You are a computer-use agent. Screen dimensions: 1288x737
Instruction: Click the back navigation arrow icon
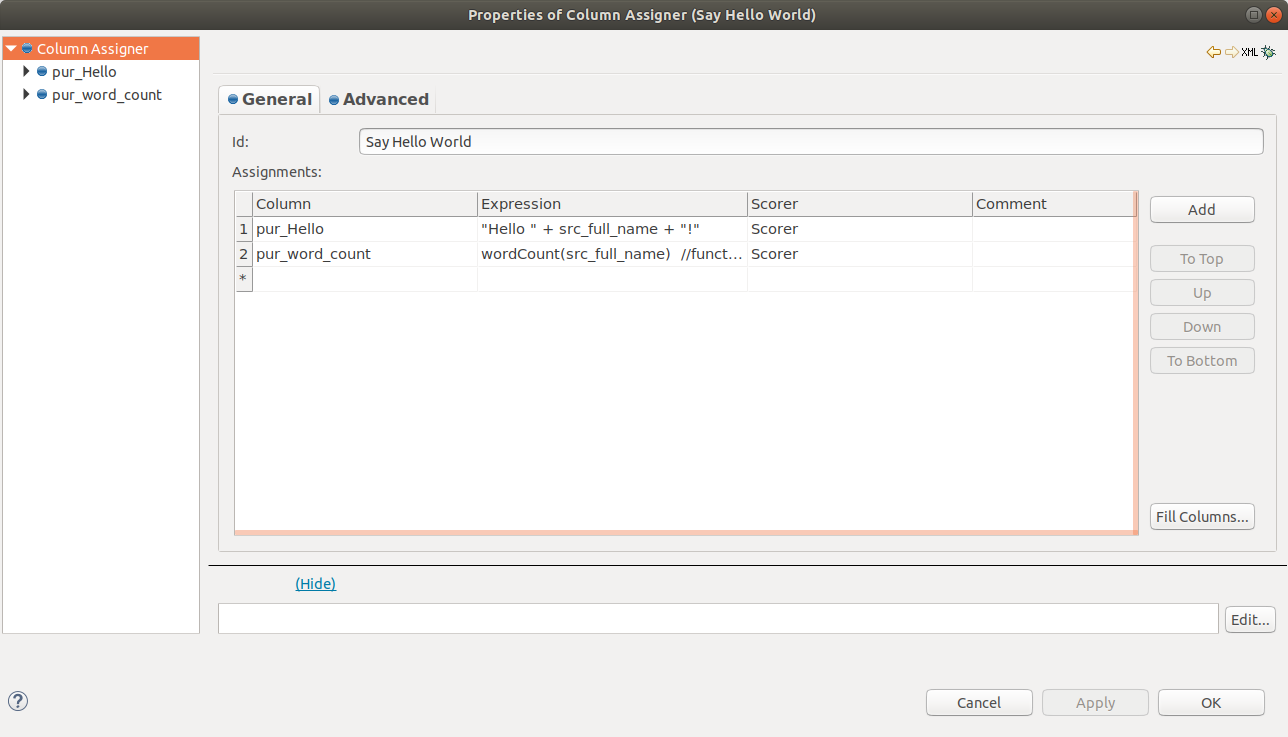coord(1213,51)
